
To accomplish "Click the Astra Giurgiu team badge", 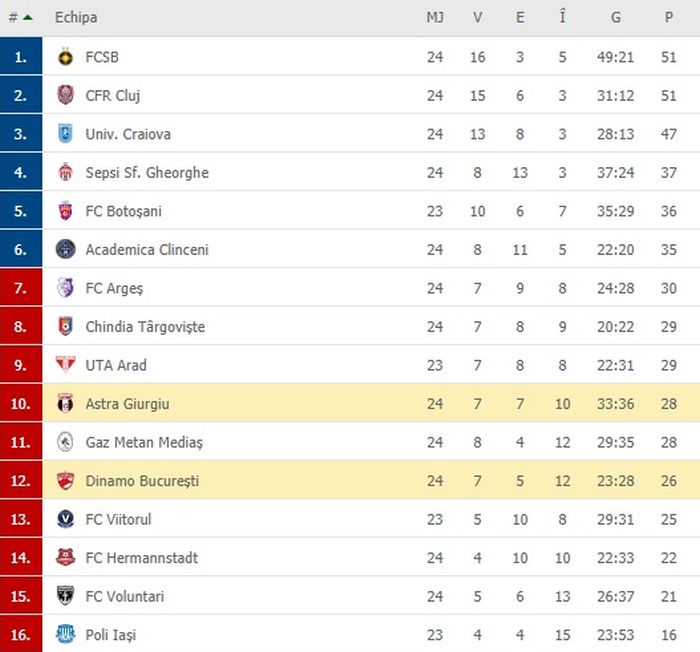I will (65, 404).
